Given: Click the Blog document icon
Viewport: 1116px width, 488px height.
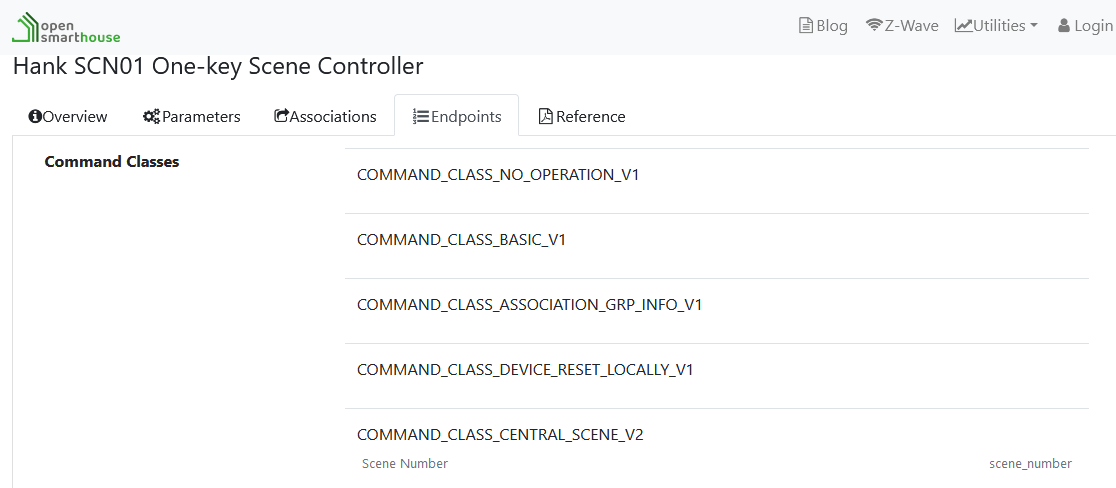Looking at the screenshot, I should pos(805,26).
